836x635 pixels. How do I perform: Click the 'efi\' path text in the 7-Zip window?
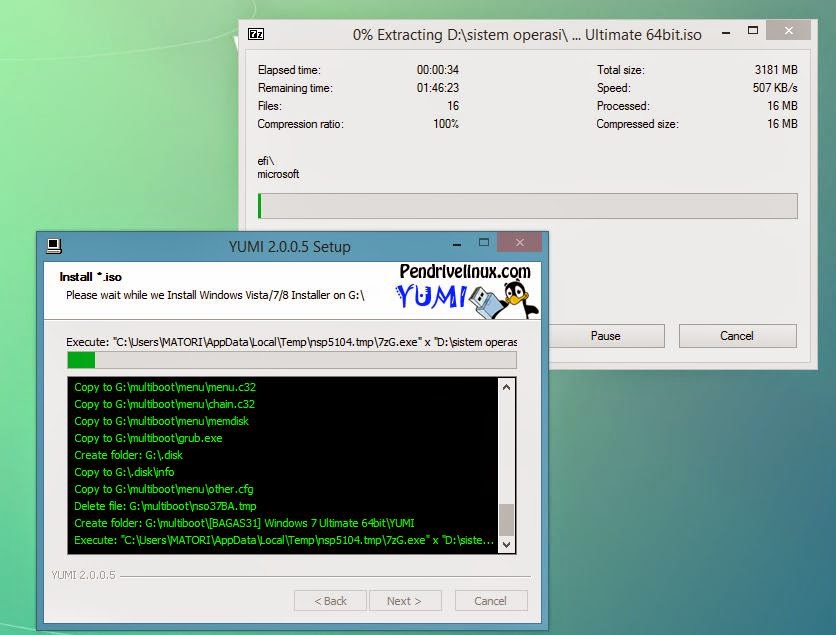[266, 161]
